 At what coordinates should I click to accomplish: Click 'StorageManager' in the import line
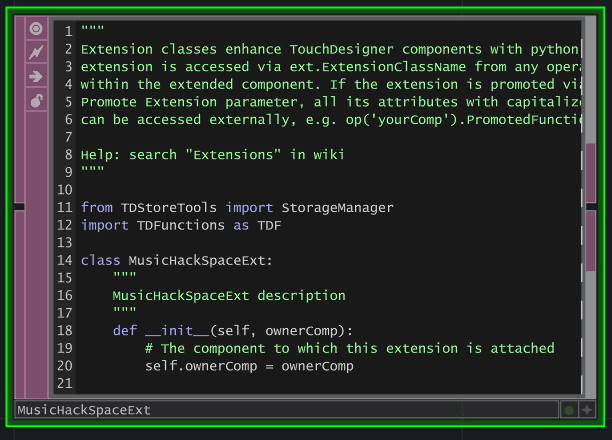337,208
